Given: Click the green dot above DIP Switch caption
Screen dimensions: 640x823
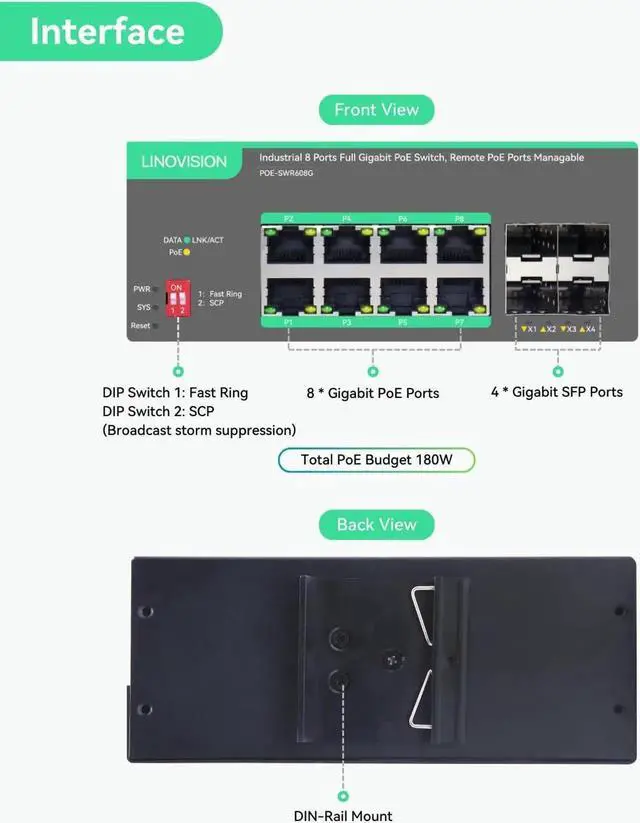Looking at the screenshot, I should [178, 372].
